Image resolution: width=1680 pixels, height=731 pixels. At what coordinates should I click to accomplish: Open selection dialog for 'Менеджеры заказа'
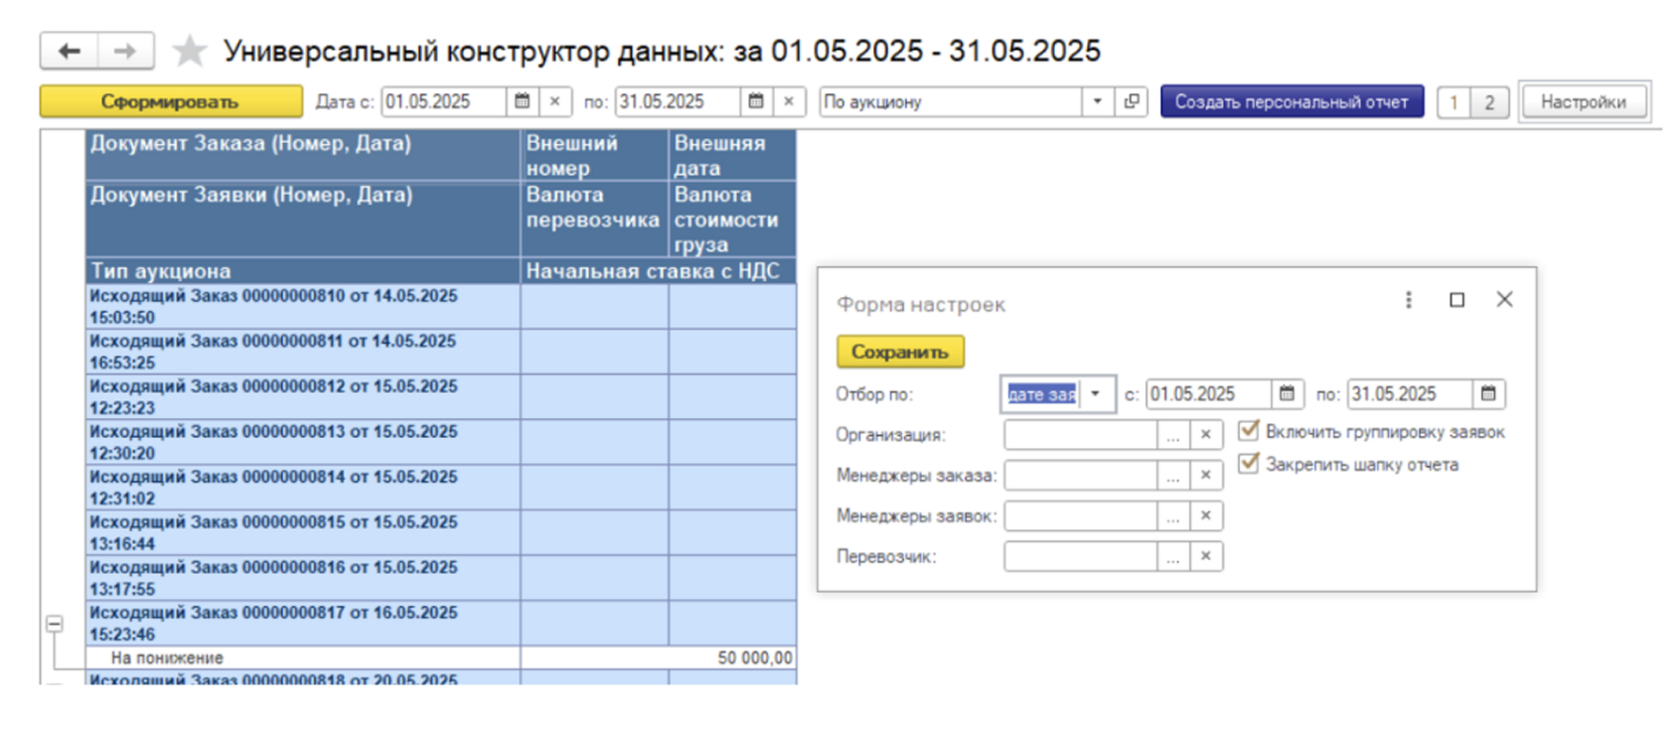click(x=1173, y=476)
